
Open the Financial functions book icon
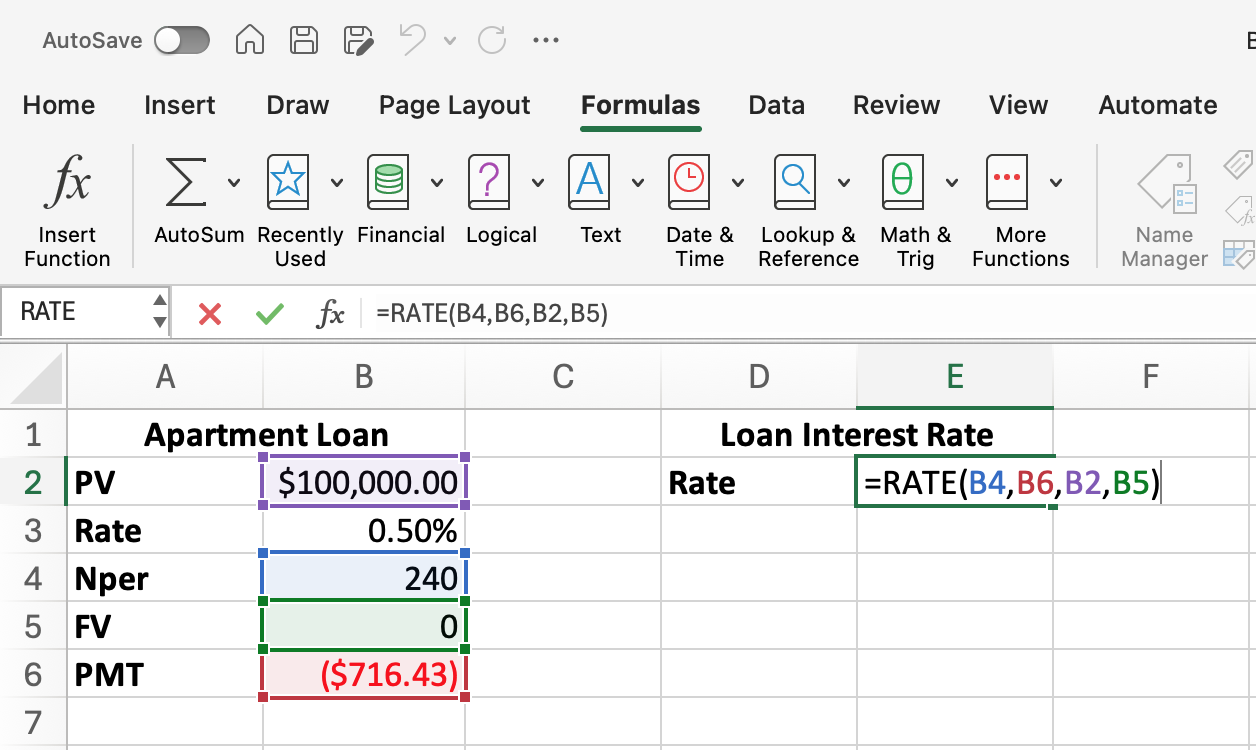(x=388, y=182)
